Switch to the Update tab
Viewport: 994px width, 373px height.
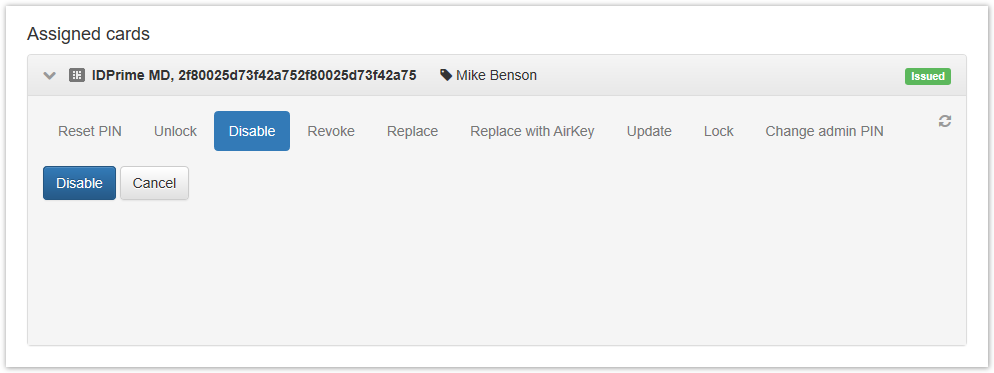649,131
